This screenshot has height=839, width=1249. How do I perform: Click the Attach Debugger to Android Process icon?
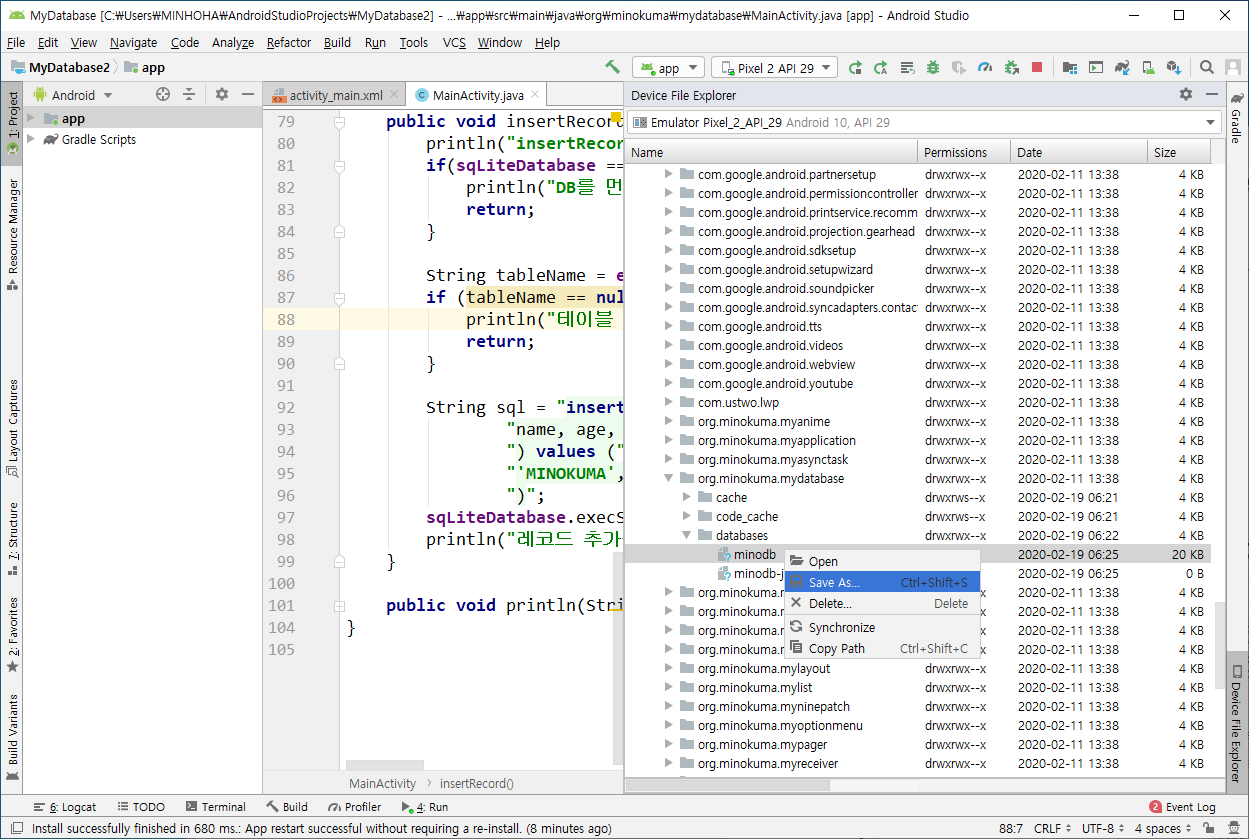click(x=1011, y=68)
